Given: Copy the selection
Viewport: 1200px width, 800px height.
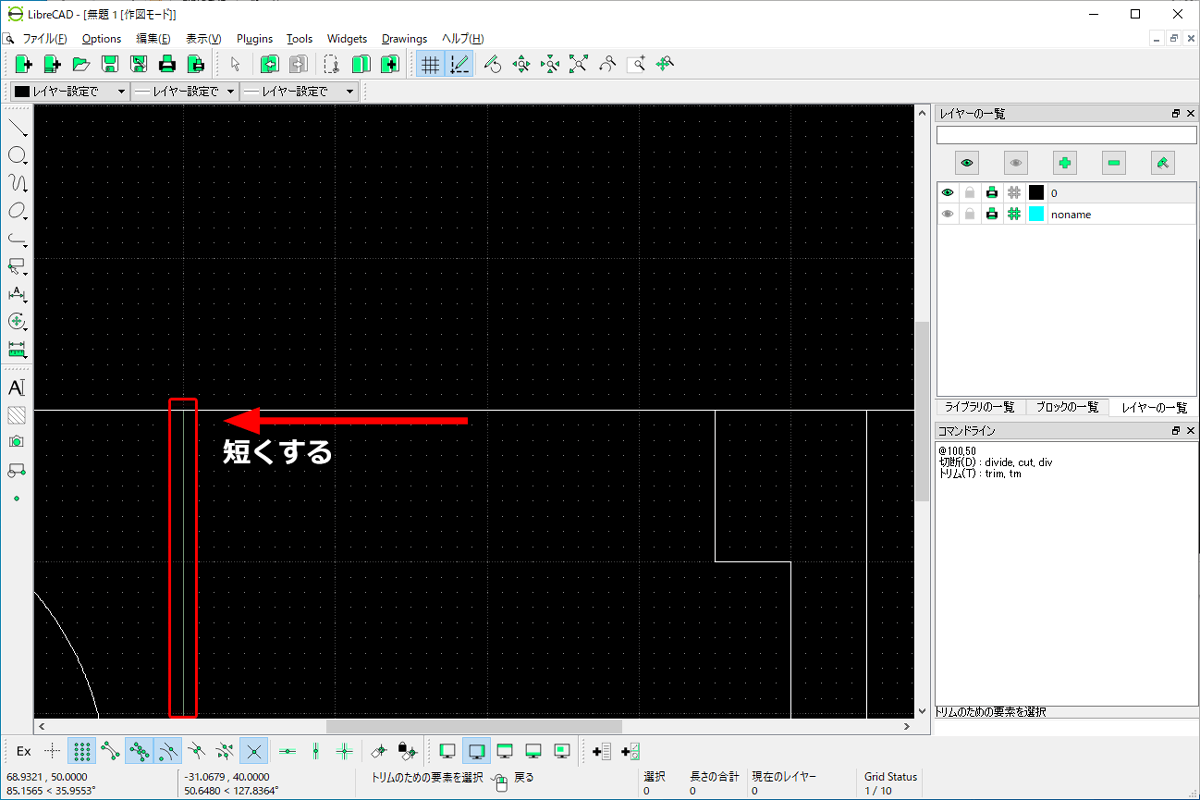Looking at the screenshot, I should [x=360, y=64].
